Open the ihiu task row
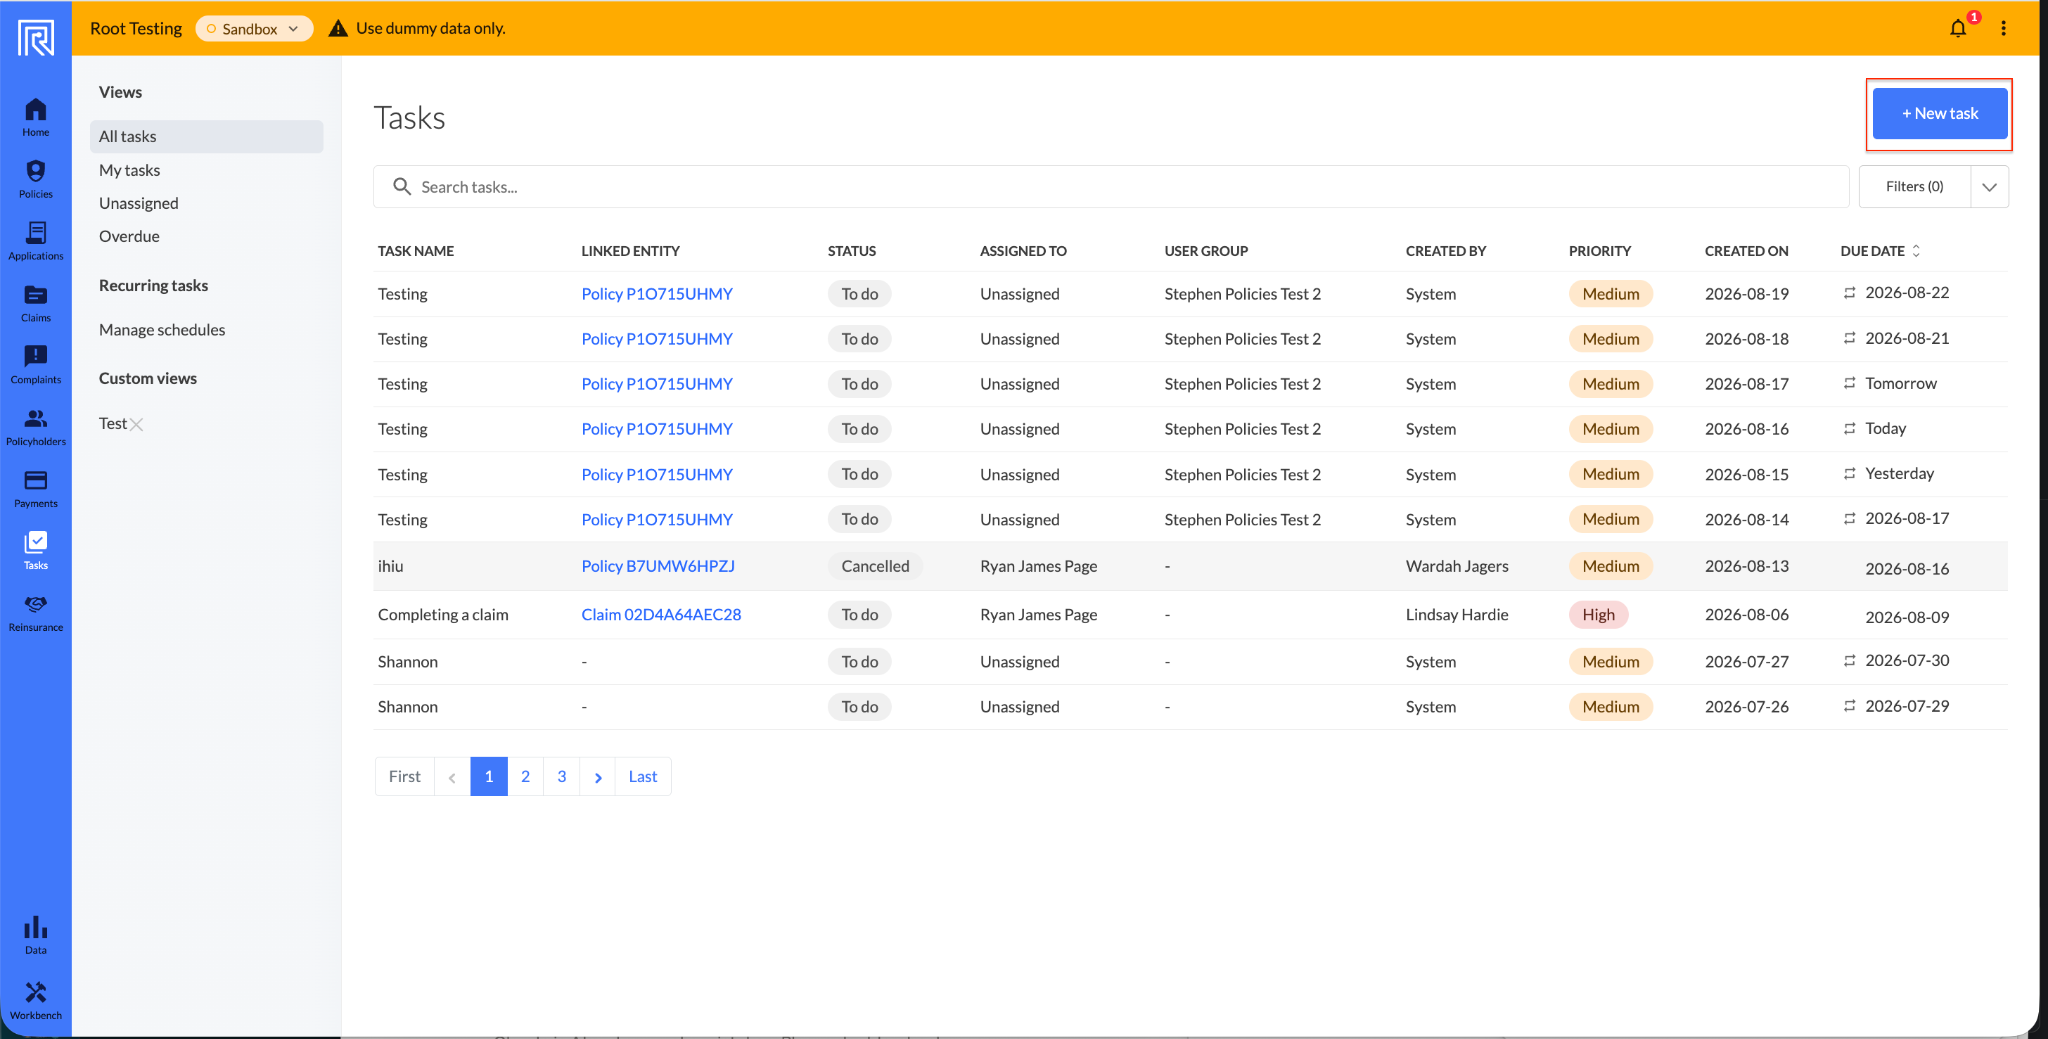The height and width of the screenshot is (1039, 2048). (1190, 566)
